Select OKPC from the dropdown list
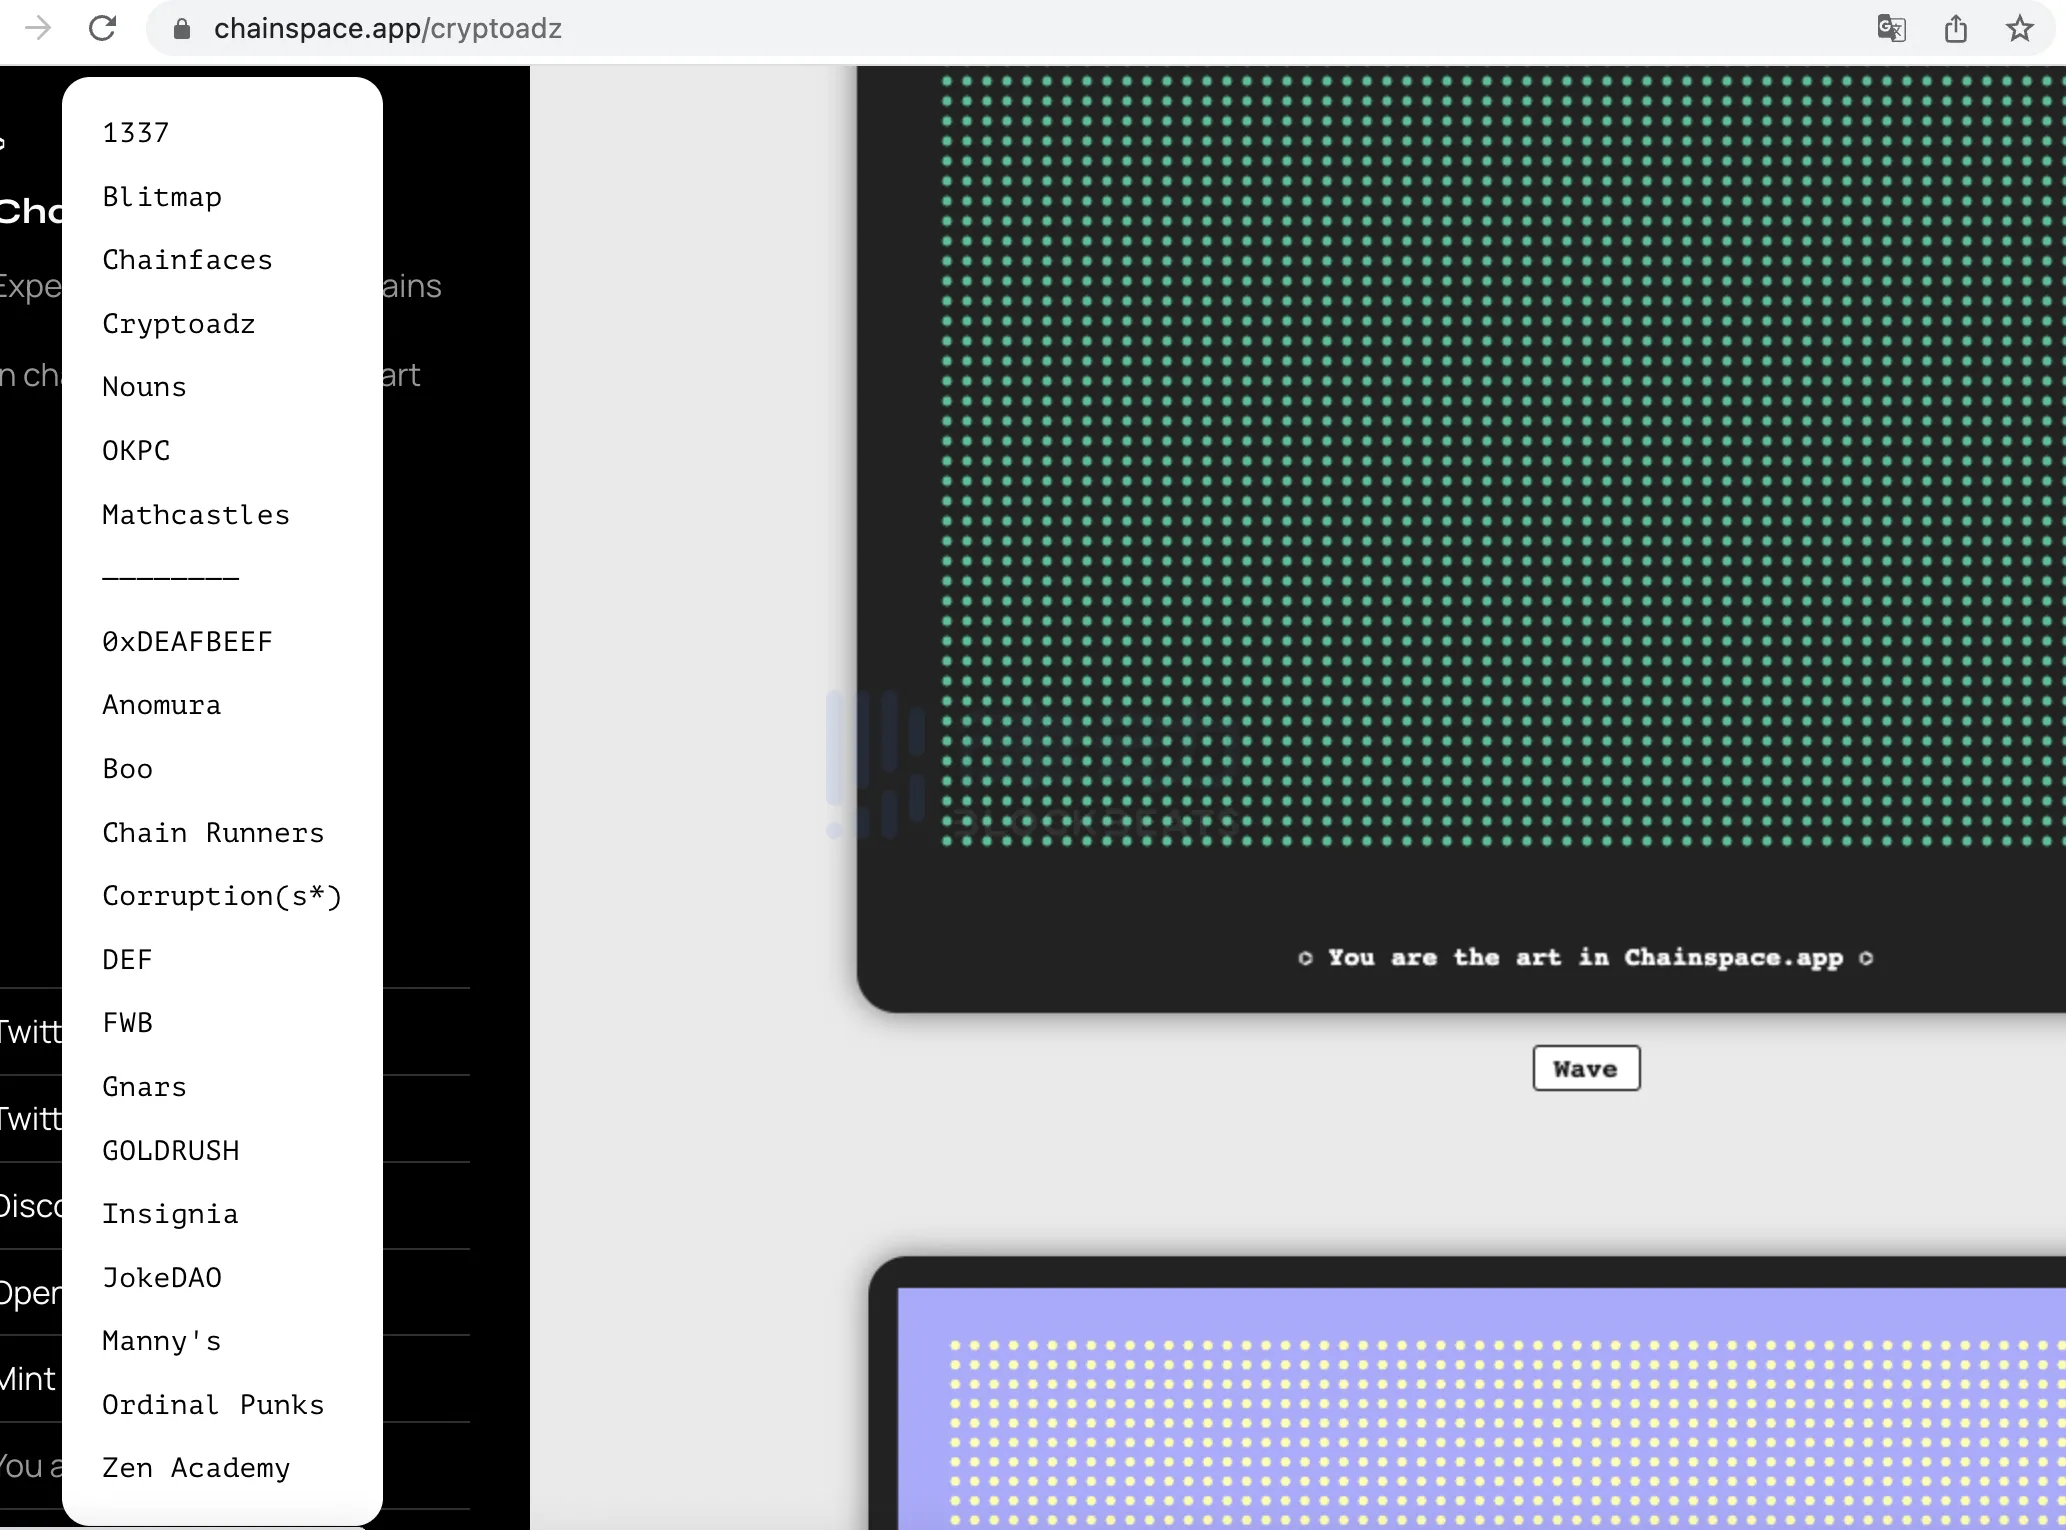This screenshot has width=2066, height=1530. 135,450
